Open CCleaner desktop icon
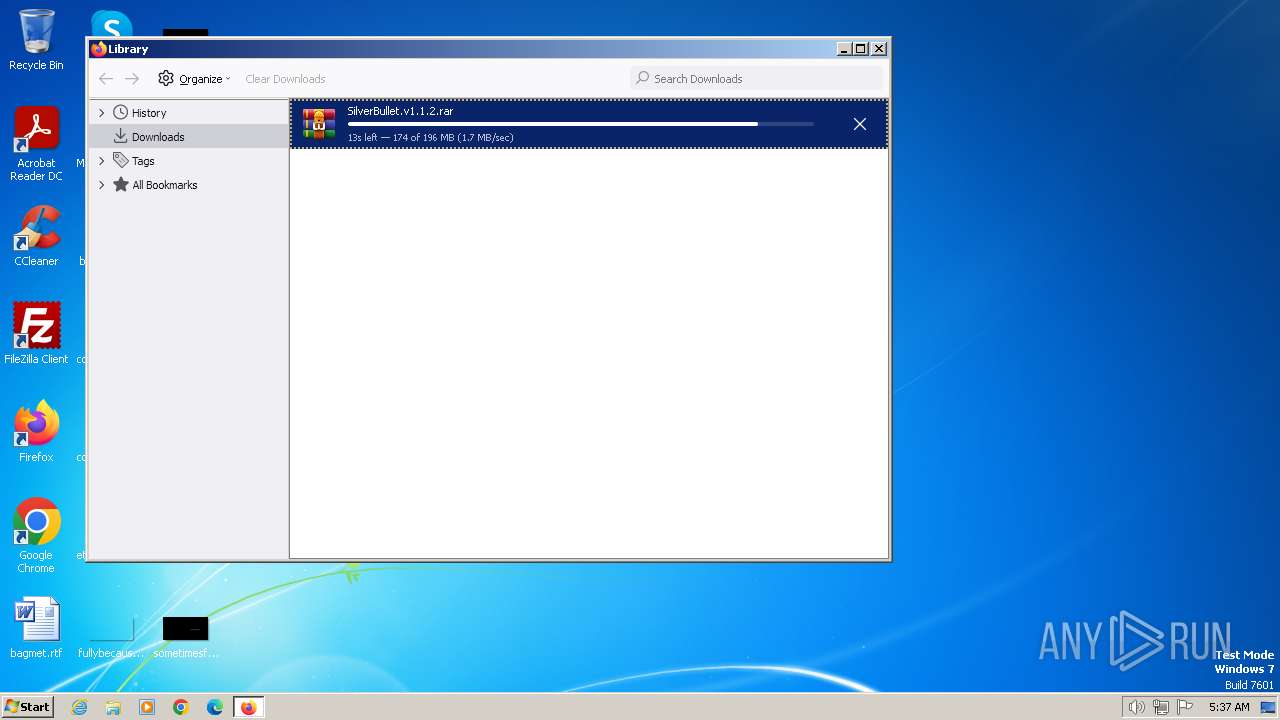This screenshot has width=1280, height=720. pyautogui.click(x=36, y=236)
